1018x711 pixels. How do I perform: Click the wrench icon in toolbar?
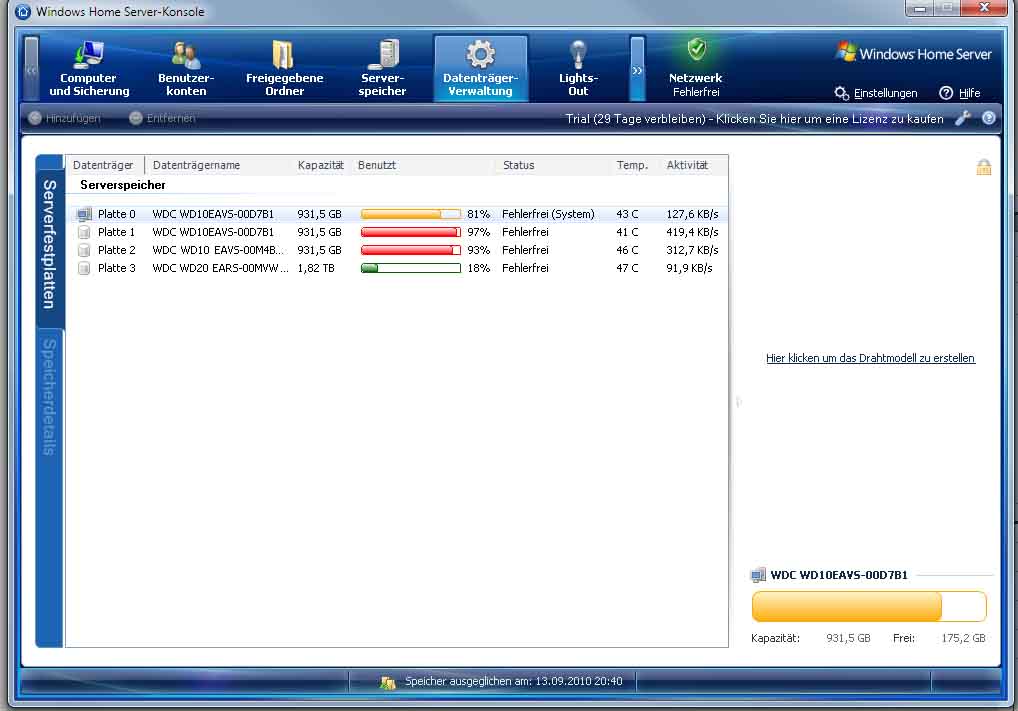pos(963,118)
